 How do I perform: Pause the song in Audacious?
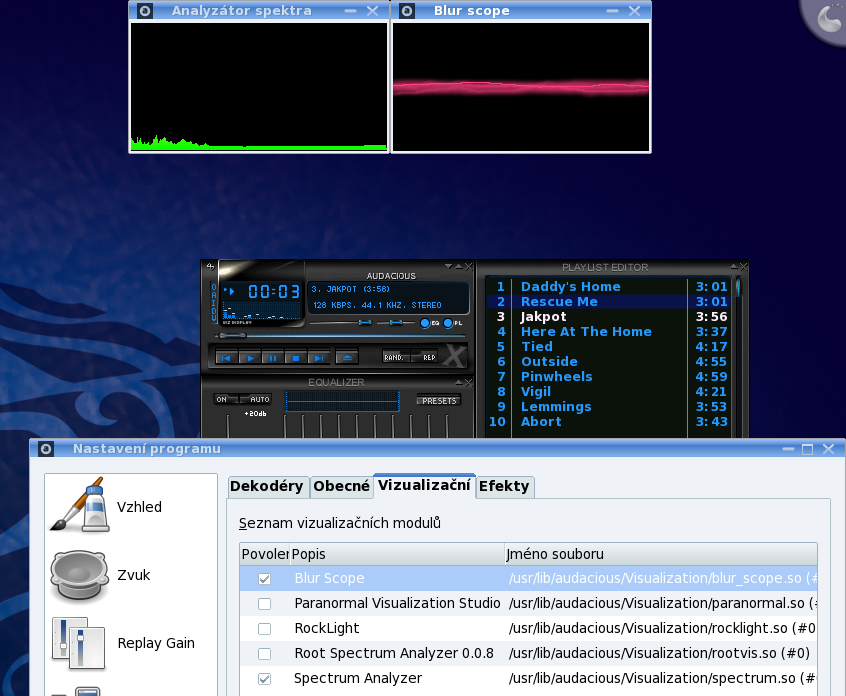[x=273, y=358]
